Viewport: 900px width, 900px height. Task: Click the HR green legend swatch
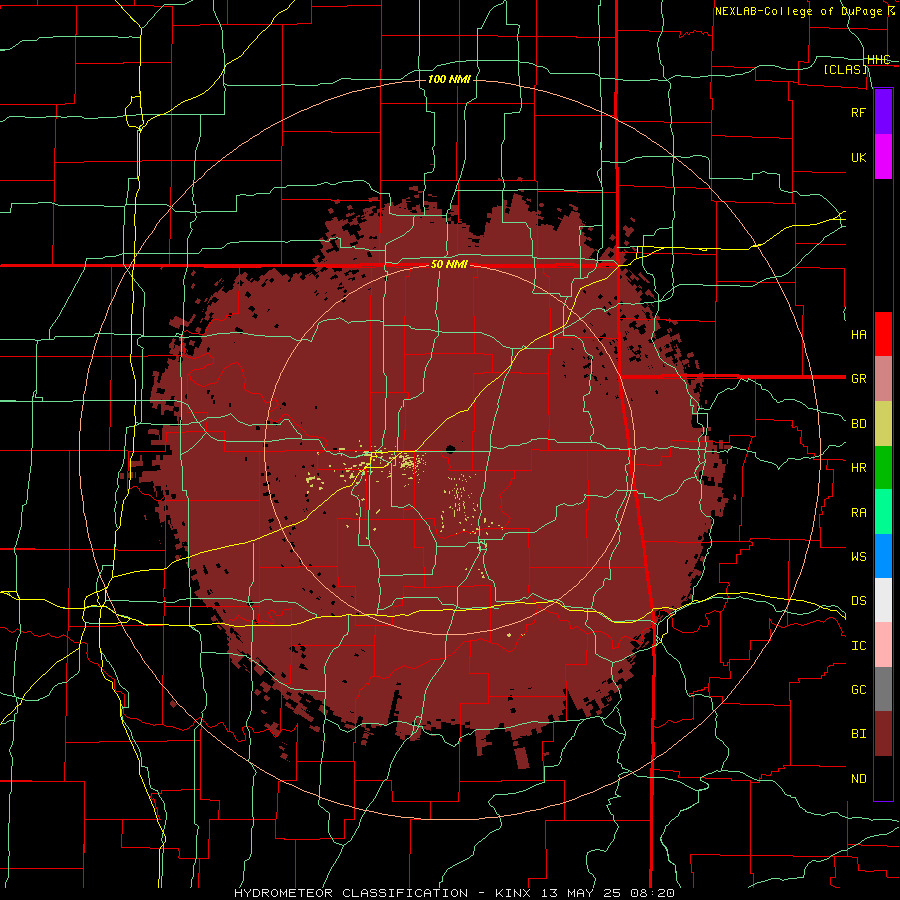(x=883, y=468)
